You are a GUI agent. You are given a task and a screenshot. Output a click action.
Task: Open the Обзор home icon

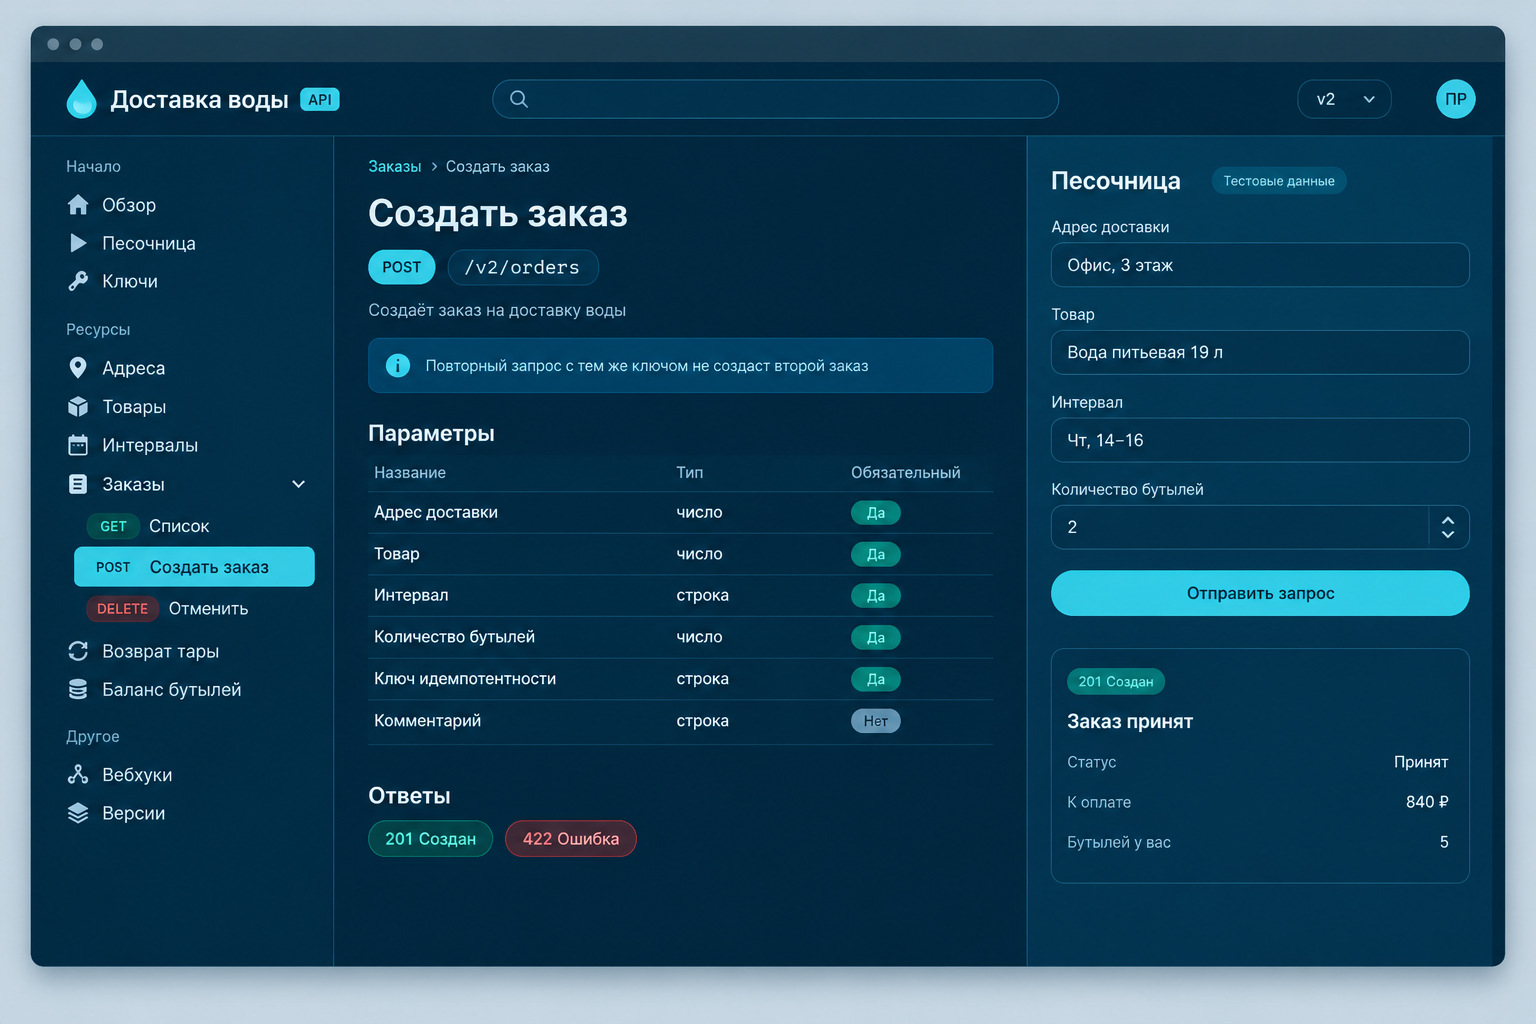78,205
